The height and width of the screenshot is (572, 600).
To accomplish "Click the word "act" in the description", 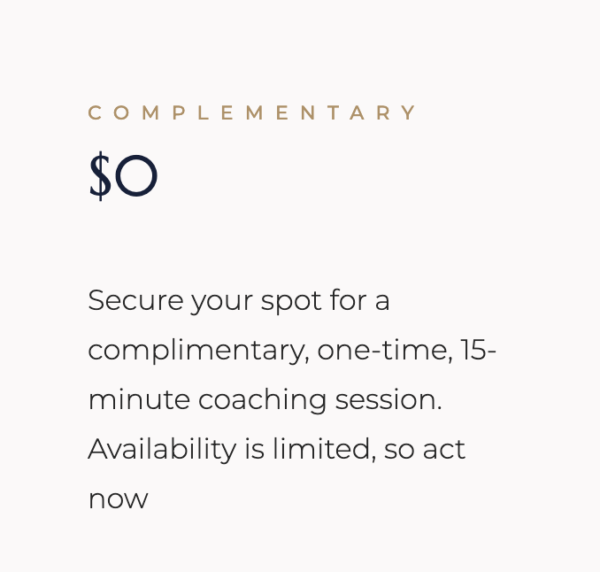I will 443,450.
